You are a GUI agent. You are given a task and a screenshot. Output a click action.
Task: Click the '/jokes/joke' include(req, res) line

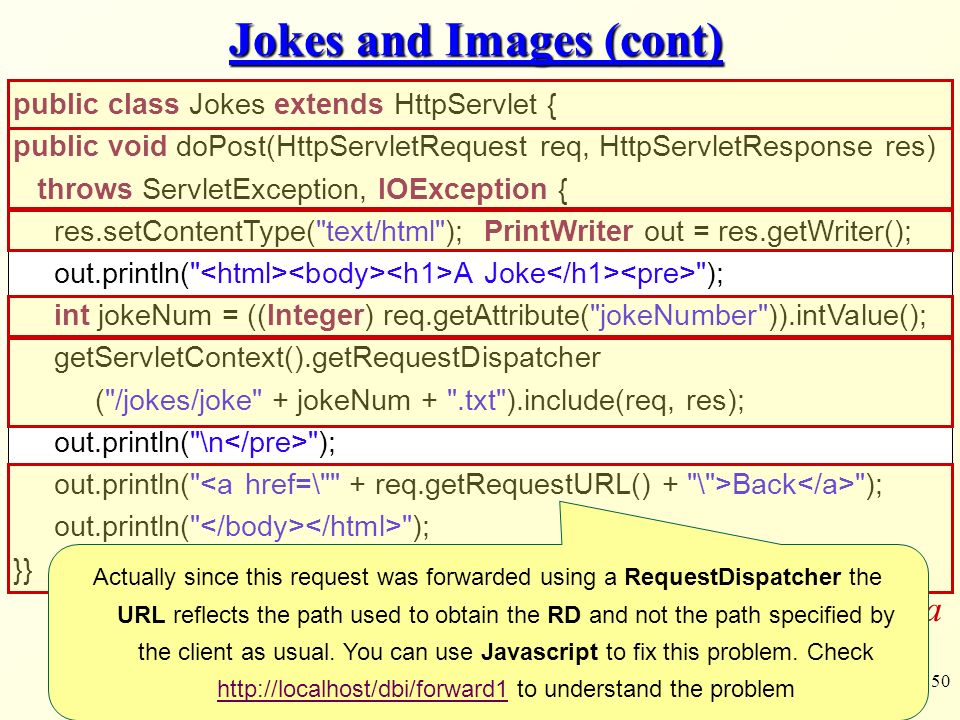click(x=420, y=401)
